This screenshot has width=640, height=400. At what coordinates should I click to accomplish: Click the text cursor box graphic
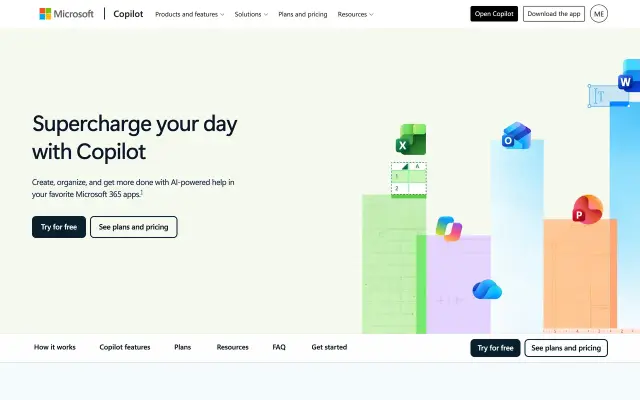(609, 96)
